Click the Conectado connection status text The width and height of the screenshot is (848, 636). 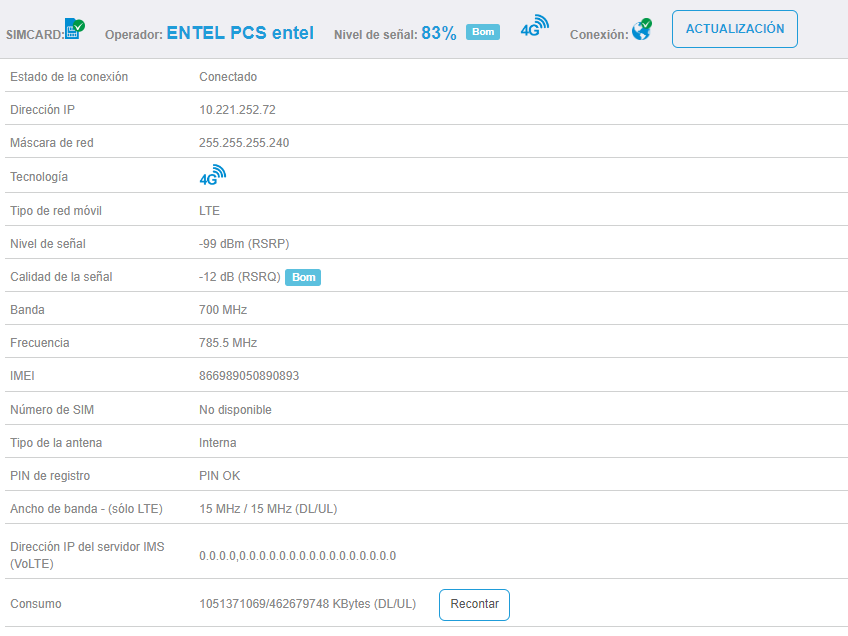pyautogui.click(x=228, y=77)
